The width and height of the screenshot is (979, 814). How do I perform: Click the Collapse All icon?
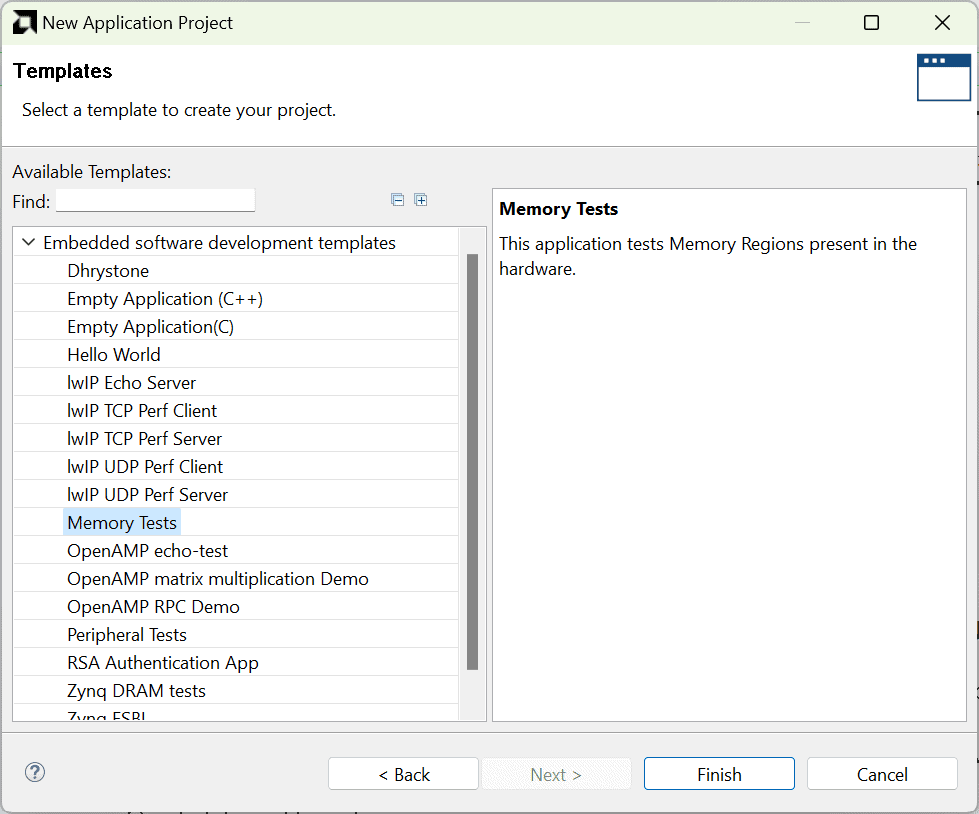click(x=397, y=200)
